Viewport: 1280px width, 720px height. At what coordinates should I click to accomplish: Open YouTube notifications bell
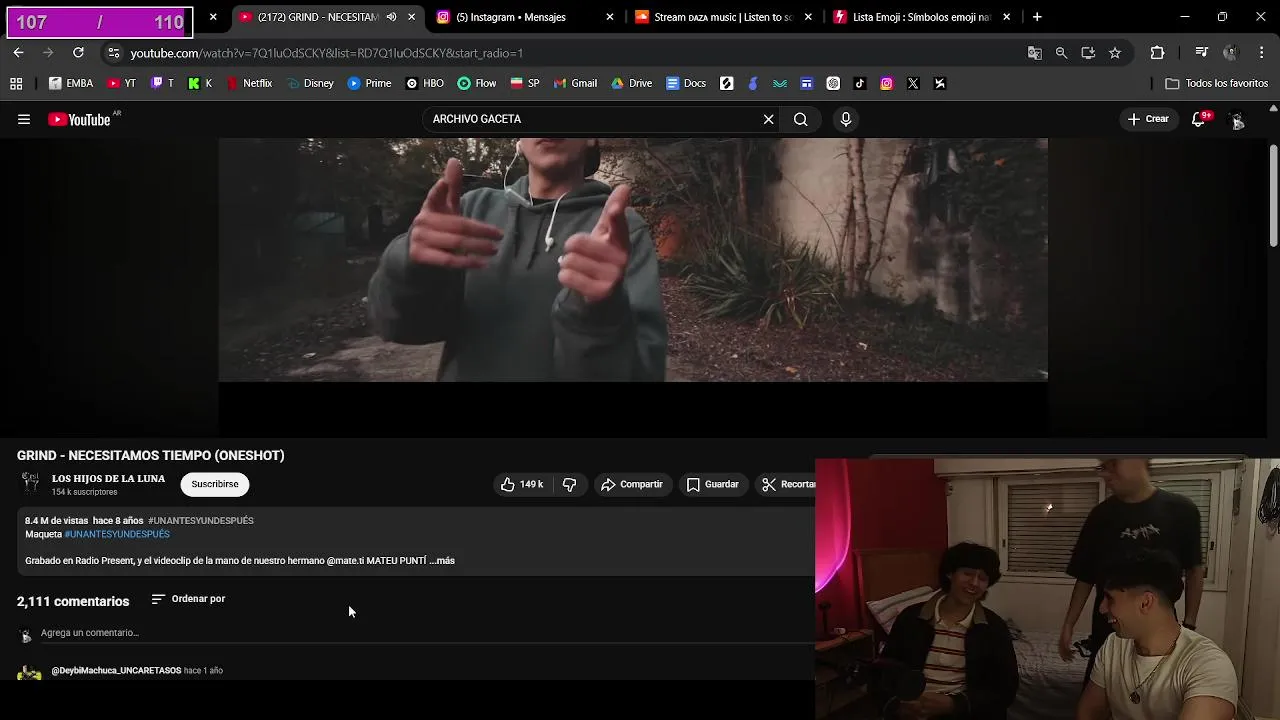pos(1199,119)
